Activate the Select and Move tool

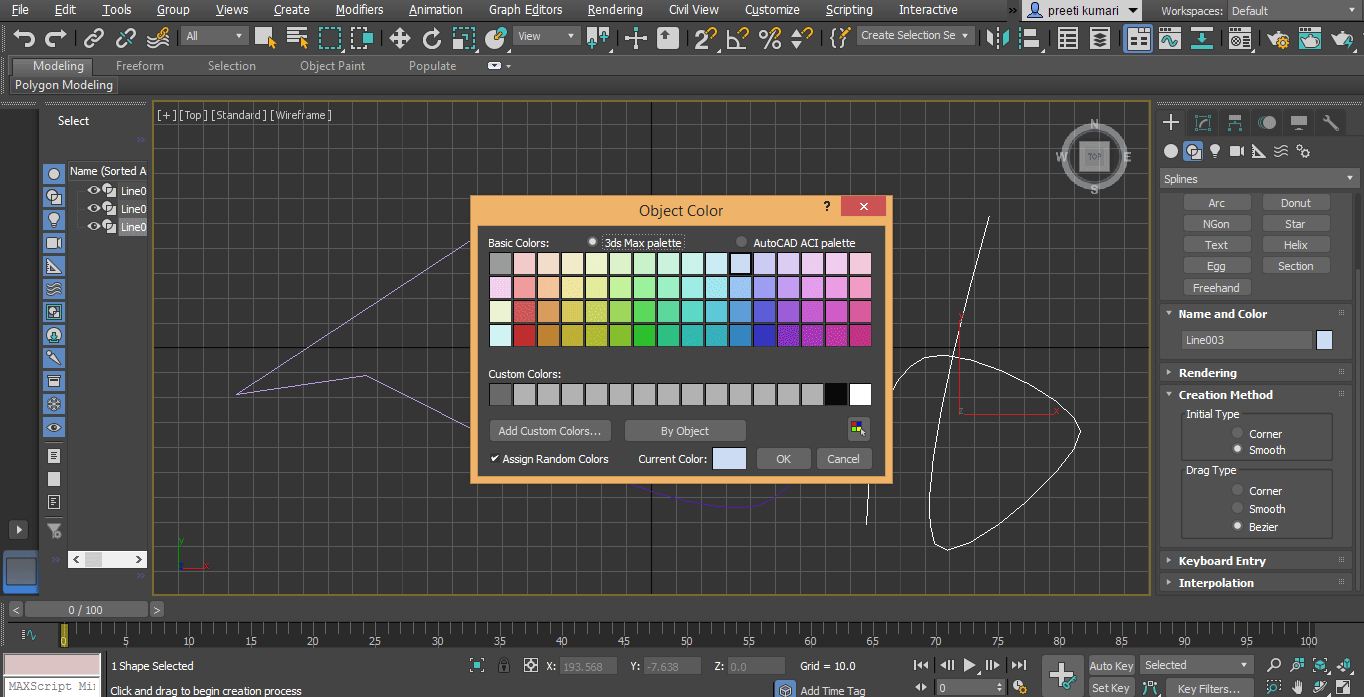tap(400, 38)
